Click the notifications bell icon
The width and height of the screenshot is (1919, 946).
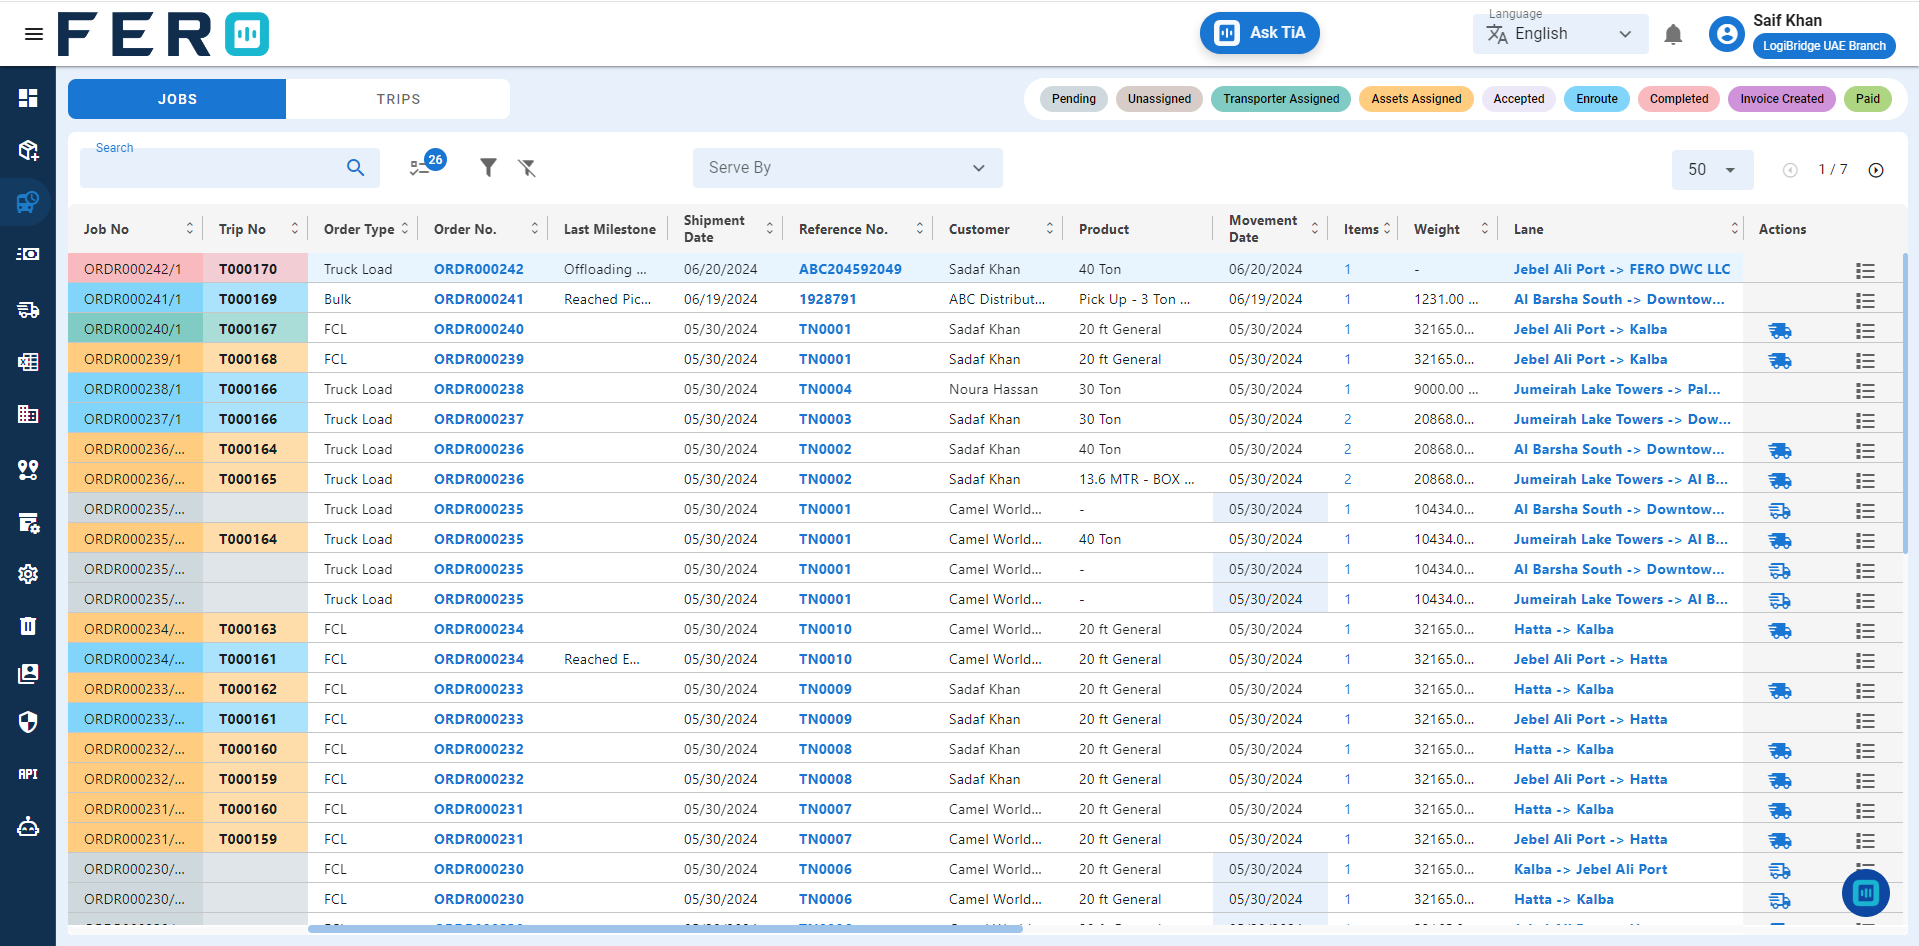click(x=1672, y=35)
